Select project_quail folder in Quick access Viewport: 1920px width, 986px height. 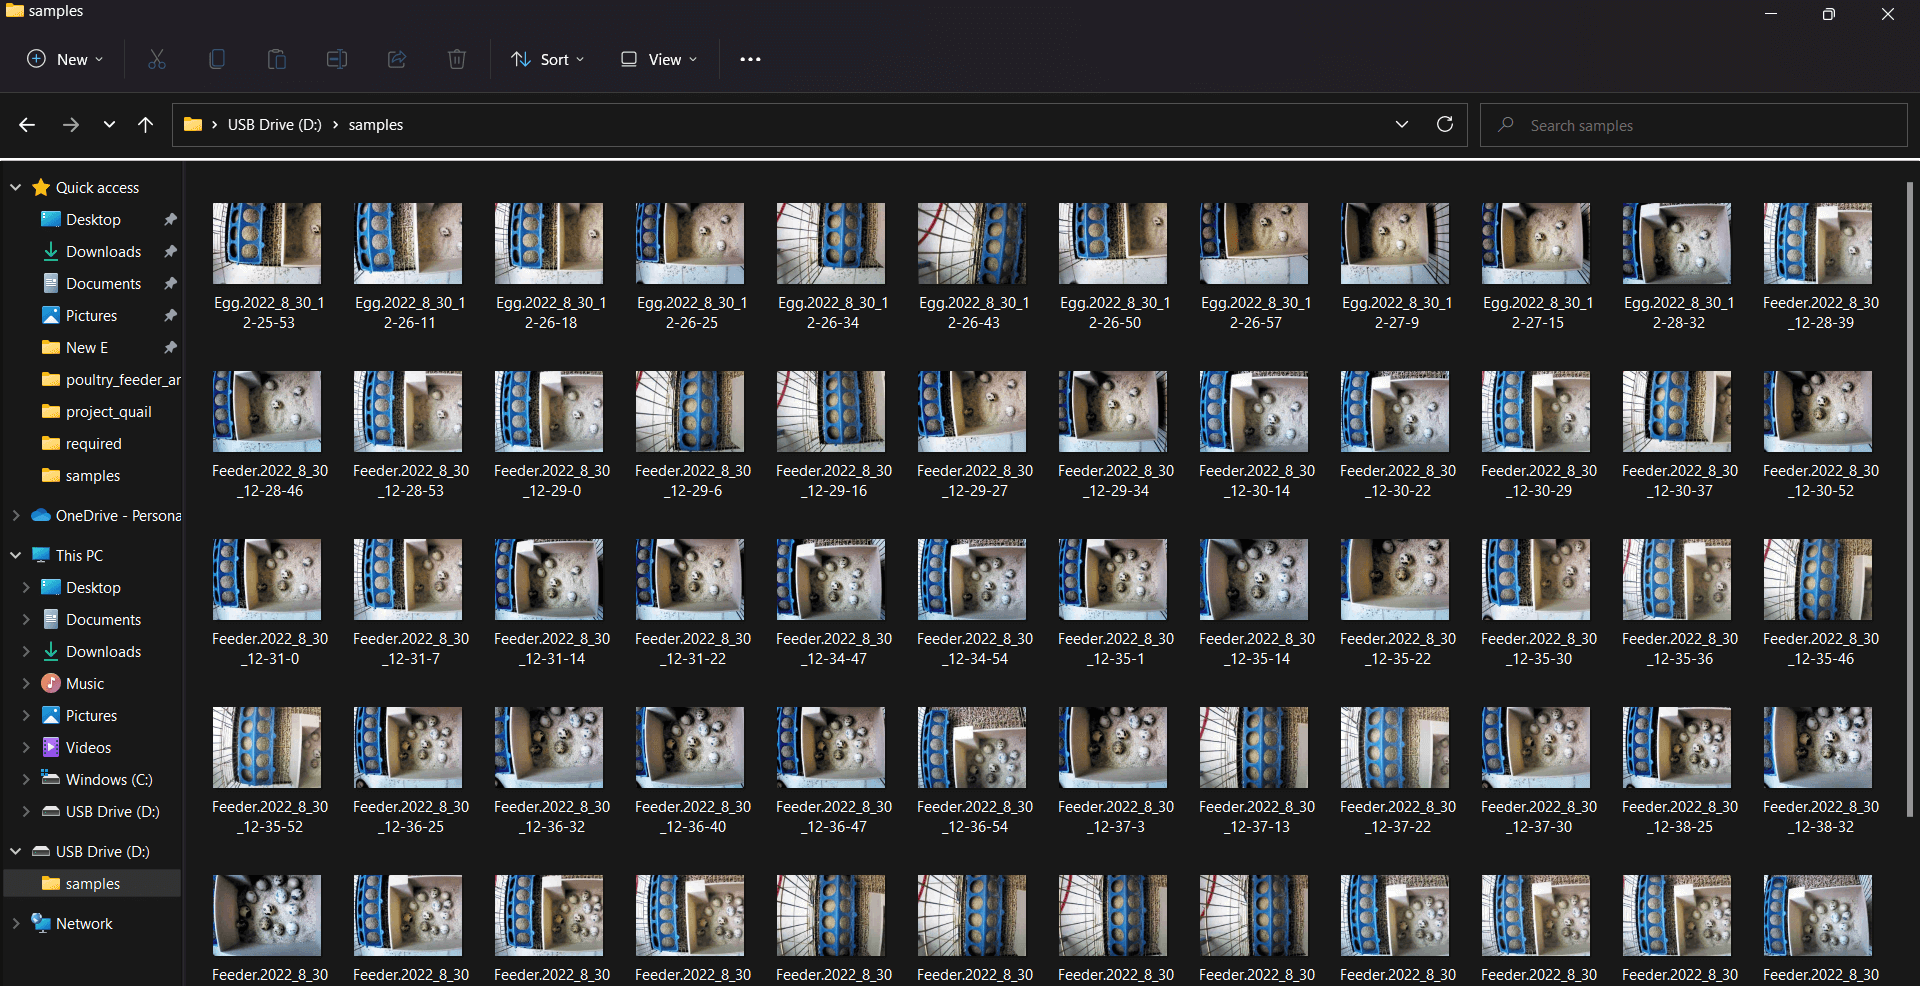[x=108, y=412]
